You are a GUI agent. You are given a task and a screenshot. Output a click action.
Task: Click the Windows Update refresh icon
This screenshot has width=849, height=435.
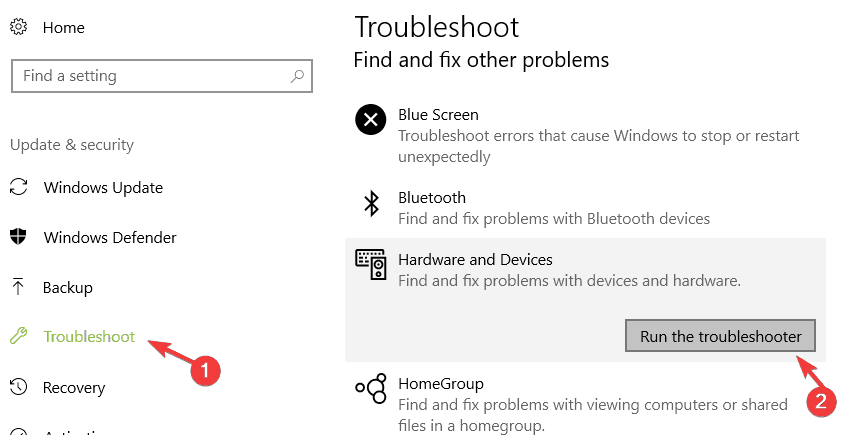click(19, 187)
